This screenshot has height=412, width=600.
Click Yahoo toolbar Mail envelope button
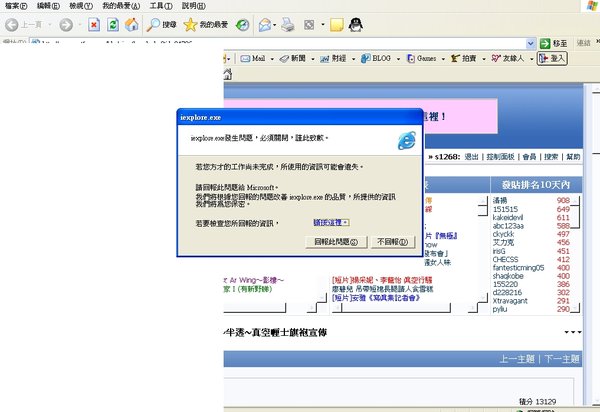253,59
